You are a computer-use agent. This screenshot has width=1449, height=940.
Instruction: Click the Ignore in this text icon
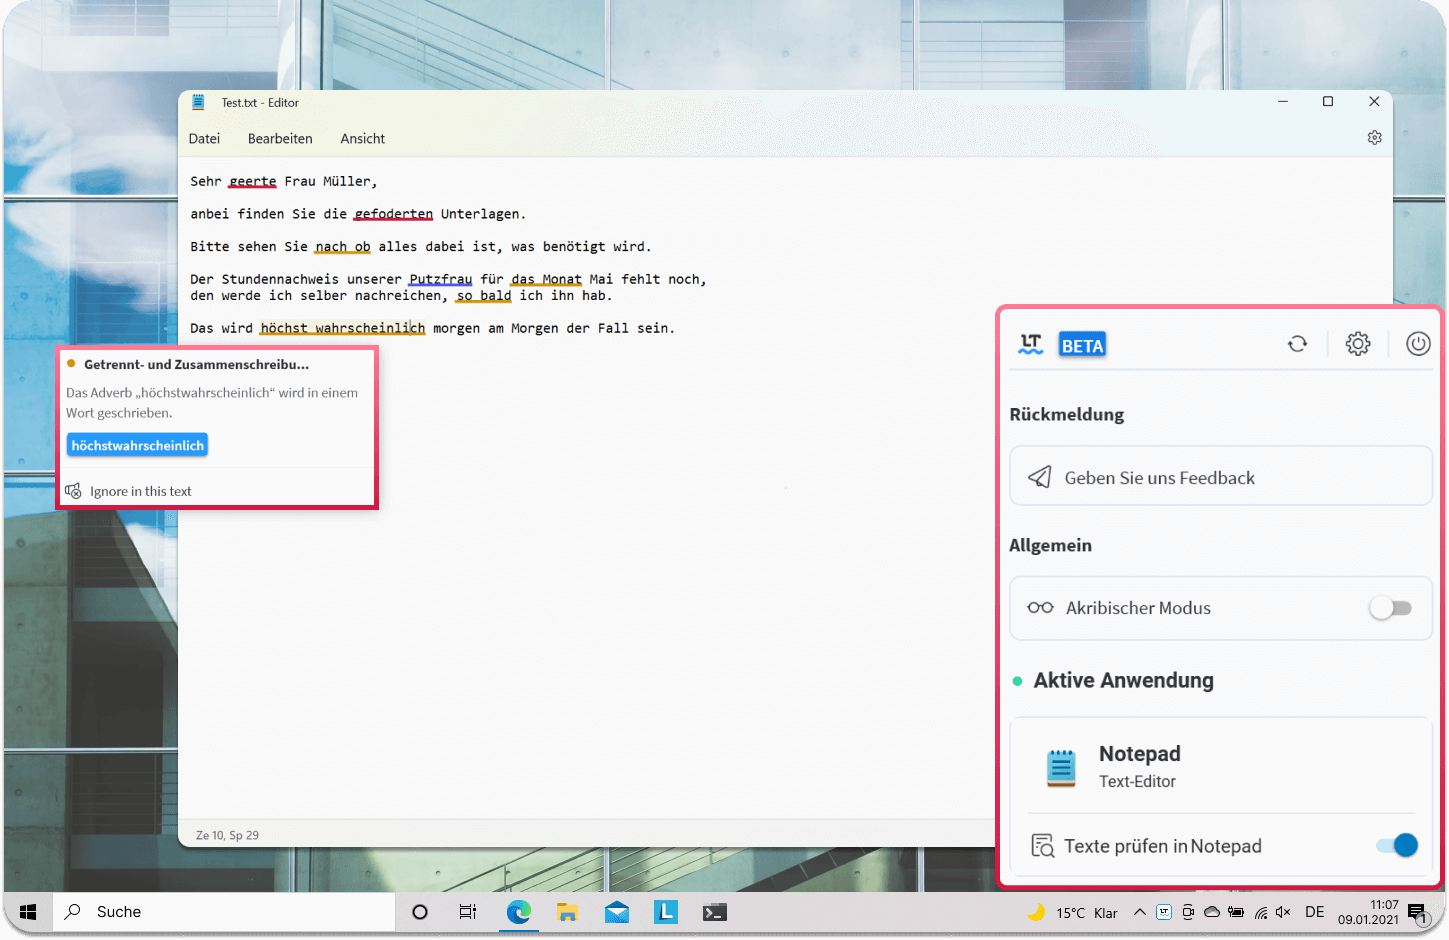click(73, 491)
